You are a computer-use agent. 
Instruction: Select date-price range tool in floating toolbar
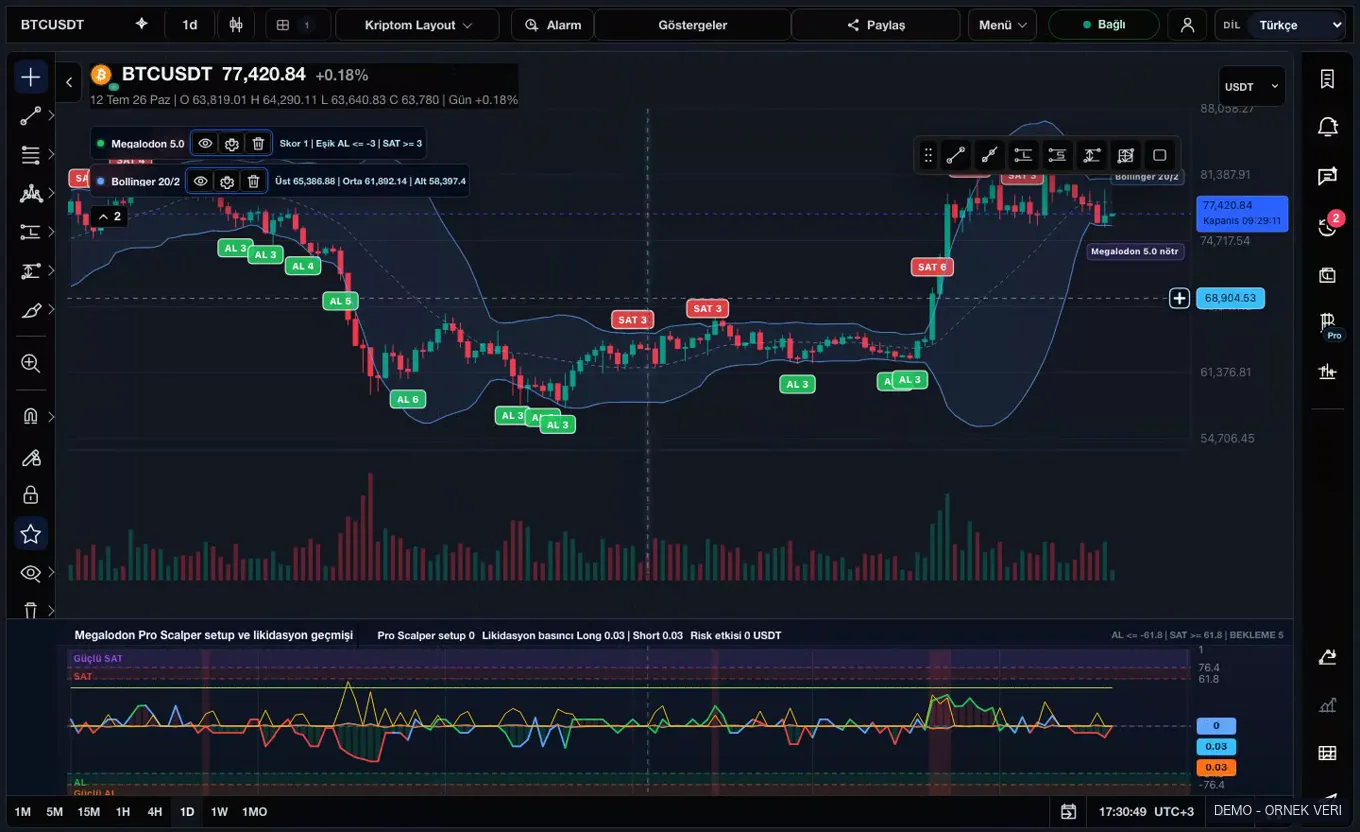tap(1126, 155)
